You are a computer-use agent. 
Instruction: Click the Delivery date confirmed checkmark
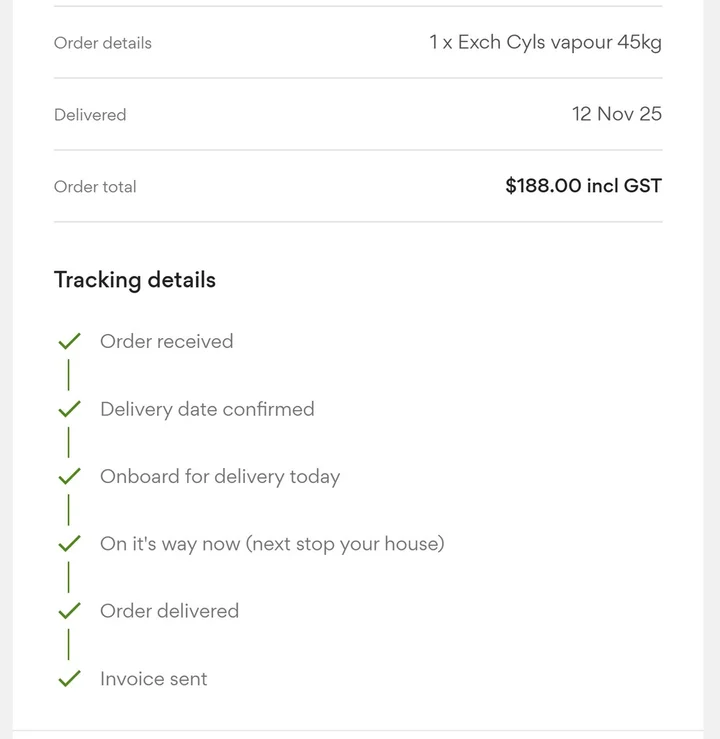point(69,409)
